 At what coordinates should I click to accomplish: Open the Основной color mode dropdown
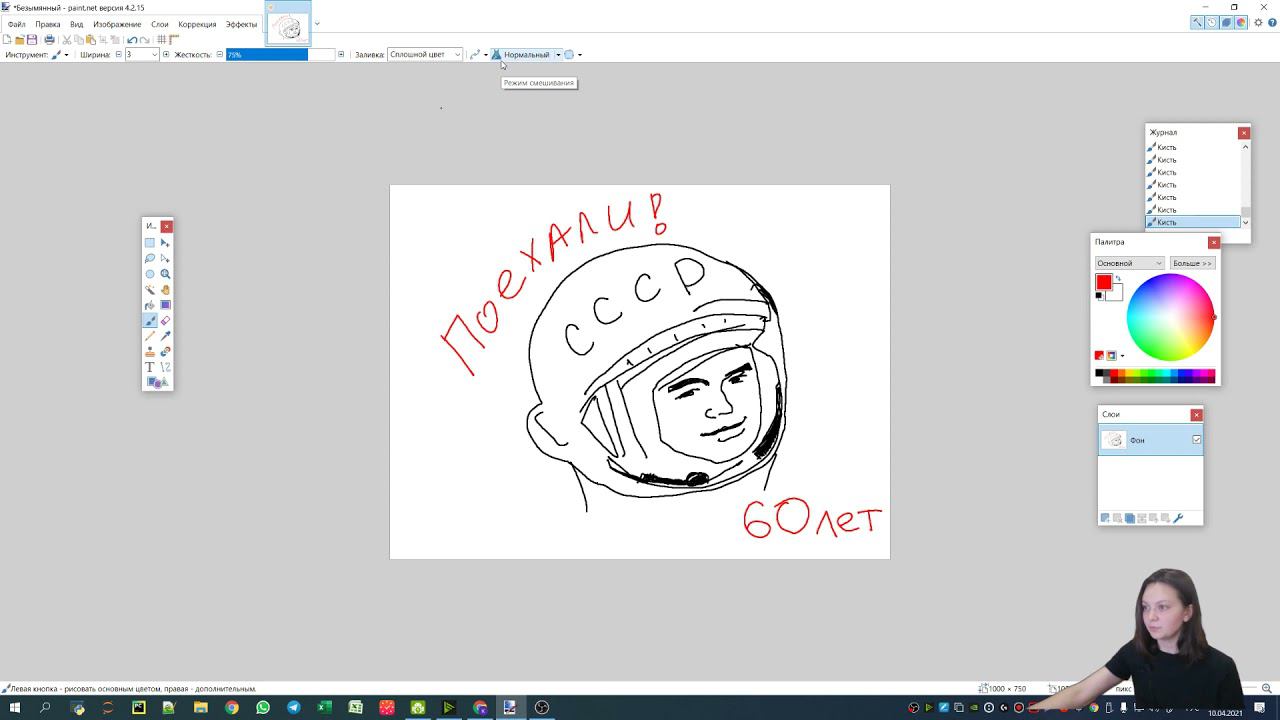click(x=1129, y=263)
